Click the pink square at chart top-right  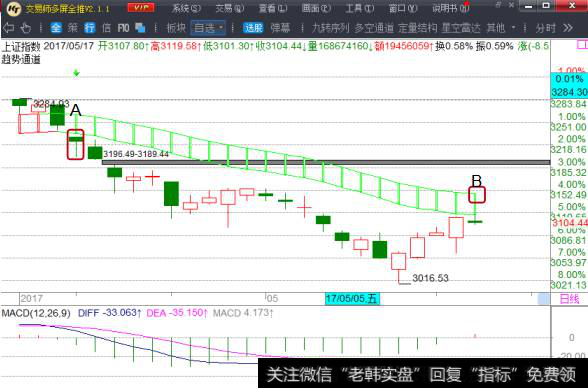[x=582, y=45]
